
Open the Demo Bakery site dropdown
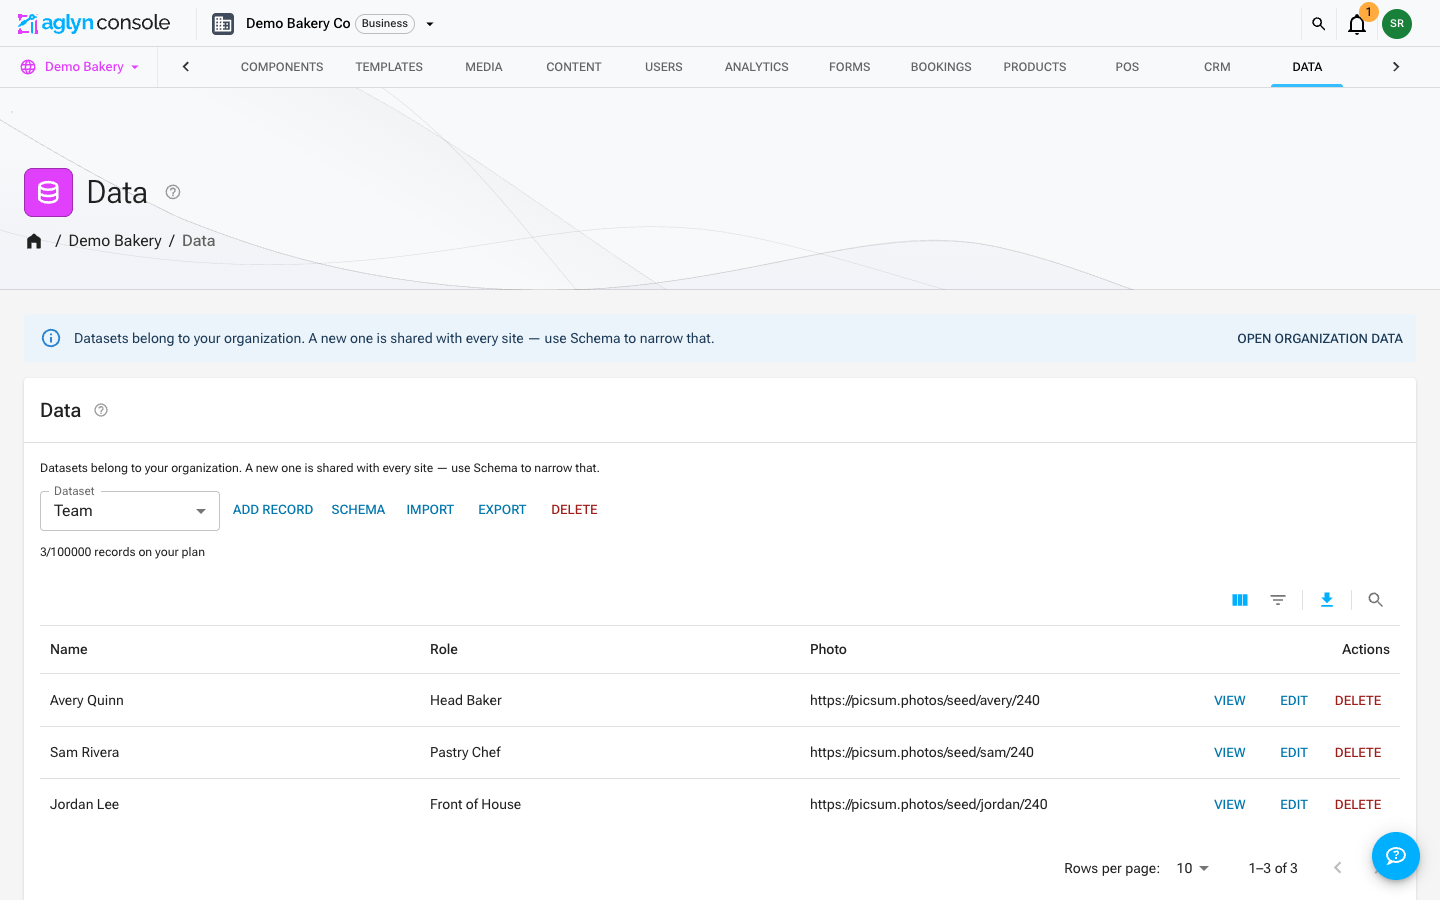coord(79,67)
